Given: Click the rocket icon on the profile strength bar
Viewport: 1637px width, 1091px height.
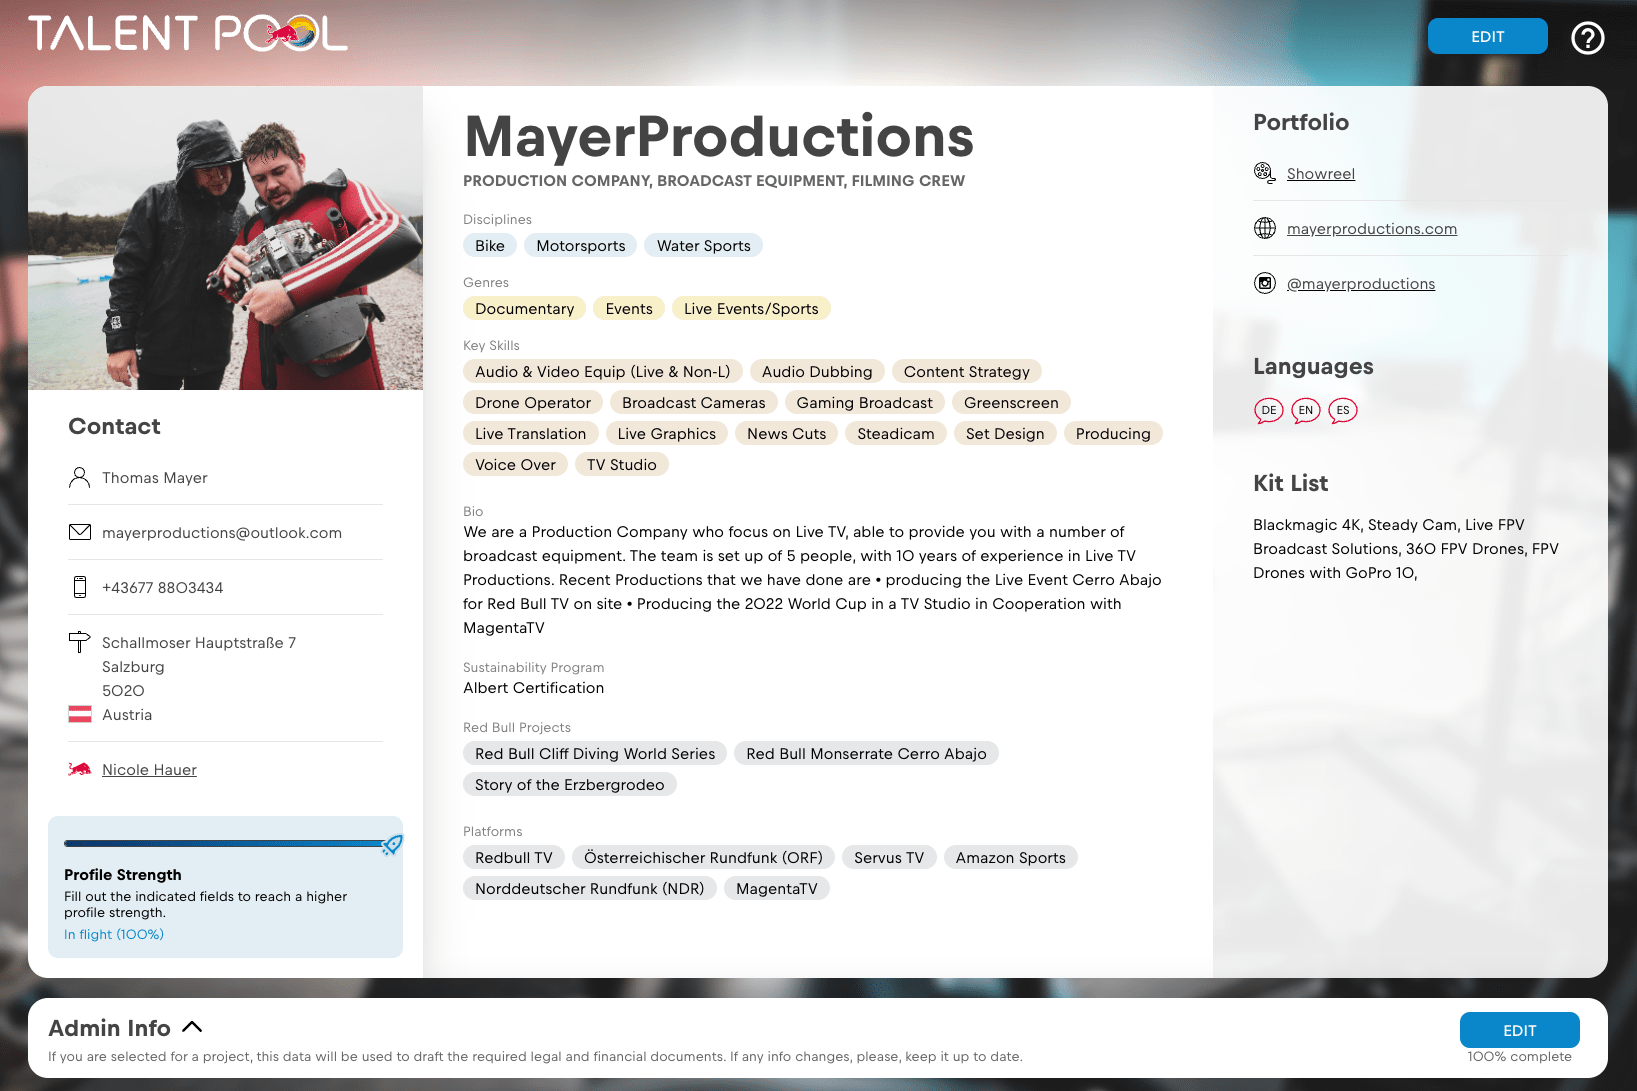Looking at the screenshot, I should point(392,846).
